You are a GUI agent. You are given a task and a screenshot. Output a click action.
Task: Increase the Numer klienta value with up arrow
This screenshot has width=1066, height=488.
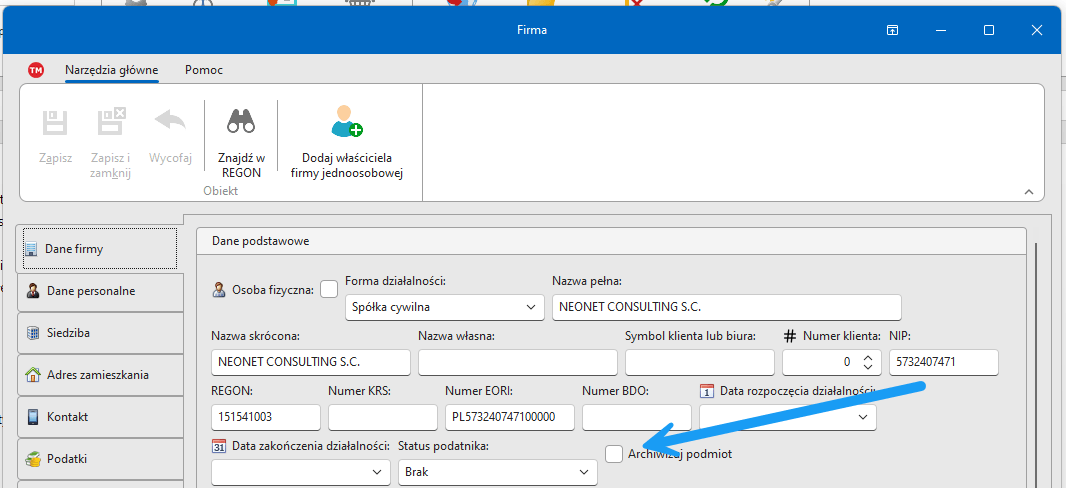pos(867,356)
